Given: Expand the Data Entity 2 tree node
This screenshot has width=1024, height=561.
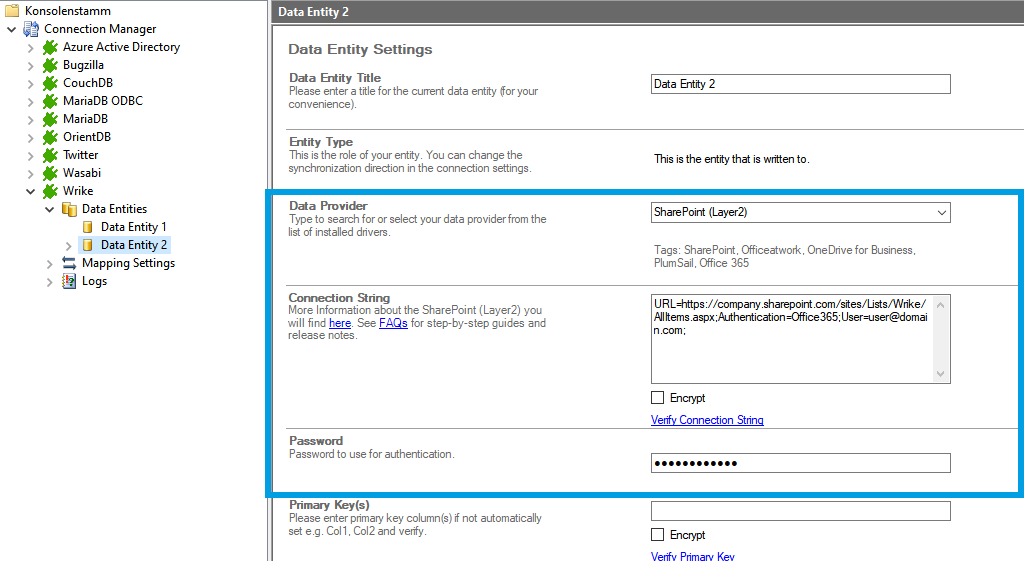Looking at the screenshot, I should click(68, 245).
